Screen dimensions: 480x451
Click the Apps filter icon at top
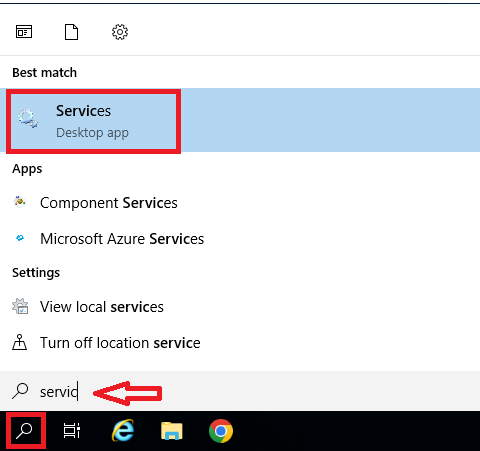[x=24, y=32]
